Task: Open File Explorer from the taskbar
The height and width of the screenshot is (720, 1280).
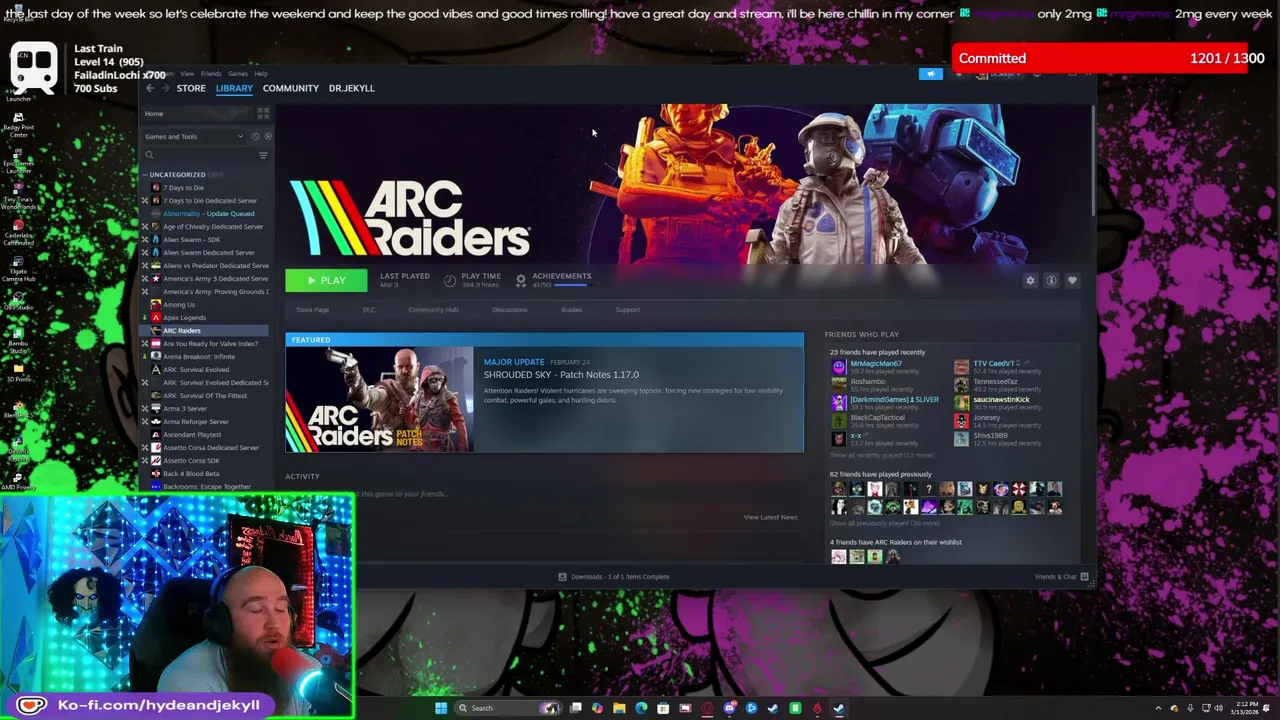Action: pos(619,708)
